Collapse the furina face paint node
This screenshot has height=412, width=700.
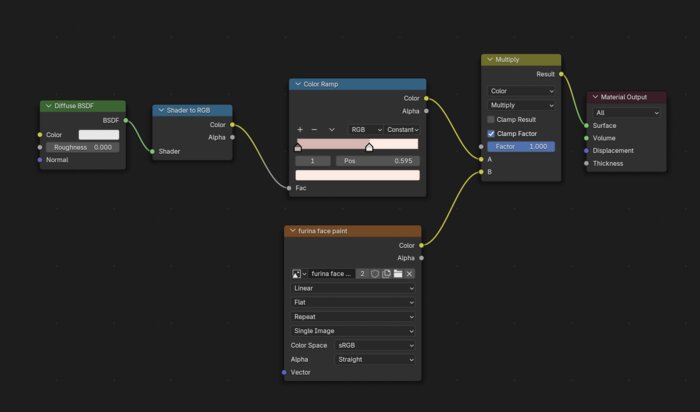pyautogui.click(x=292, y=231)
